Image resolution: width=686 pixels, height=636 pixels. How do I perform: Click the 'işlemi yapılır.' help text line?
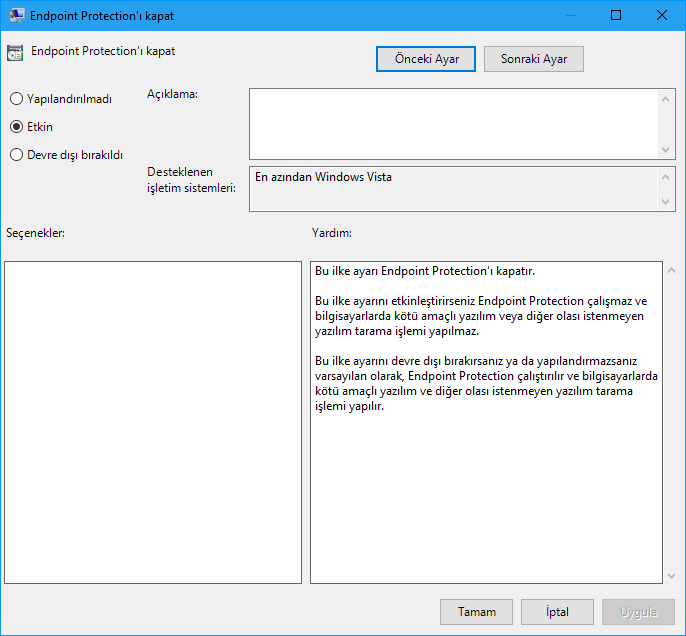pyautogui.click(x=349, y=406)
